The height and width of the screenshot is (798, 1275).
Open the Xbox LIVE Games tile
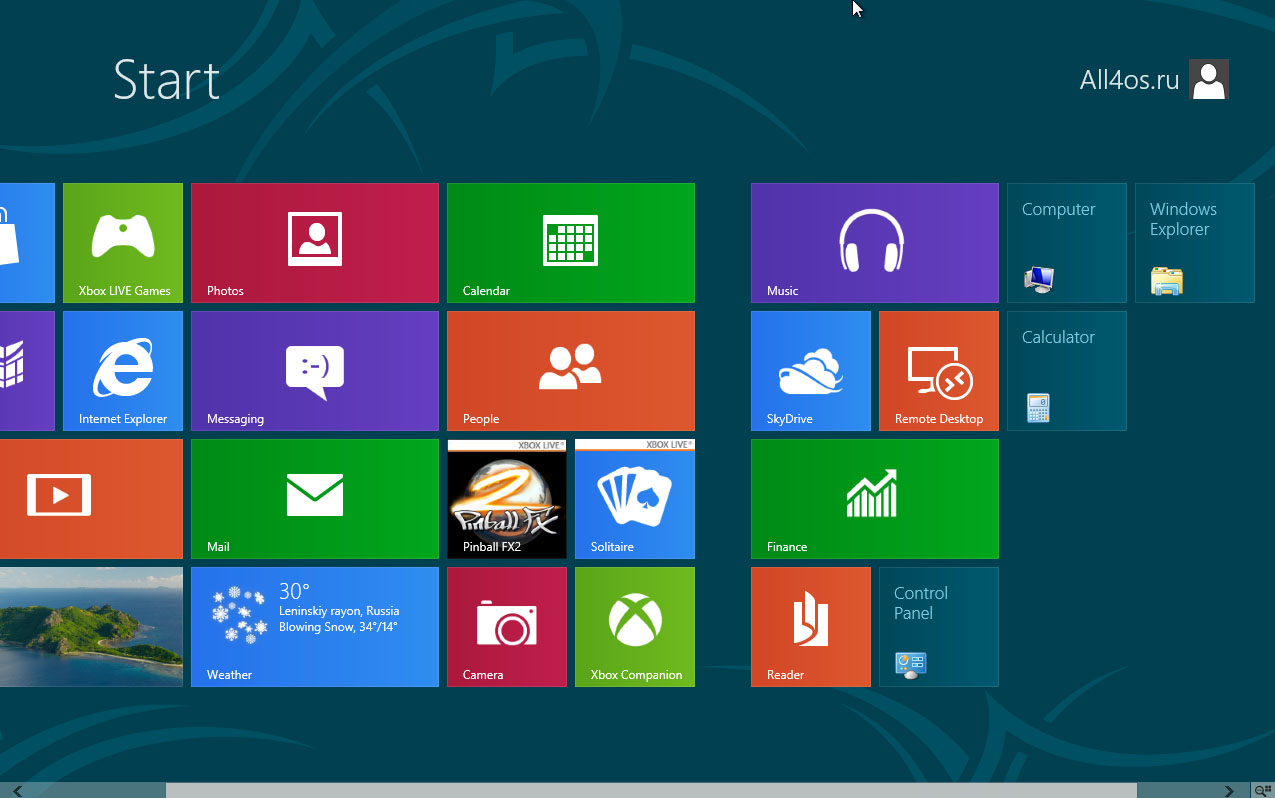(123, 243)
